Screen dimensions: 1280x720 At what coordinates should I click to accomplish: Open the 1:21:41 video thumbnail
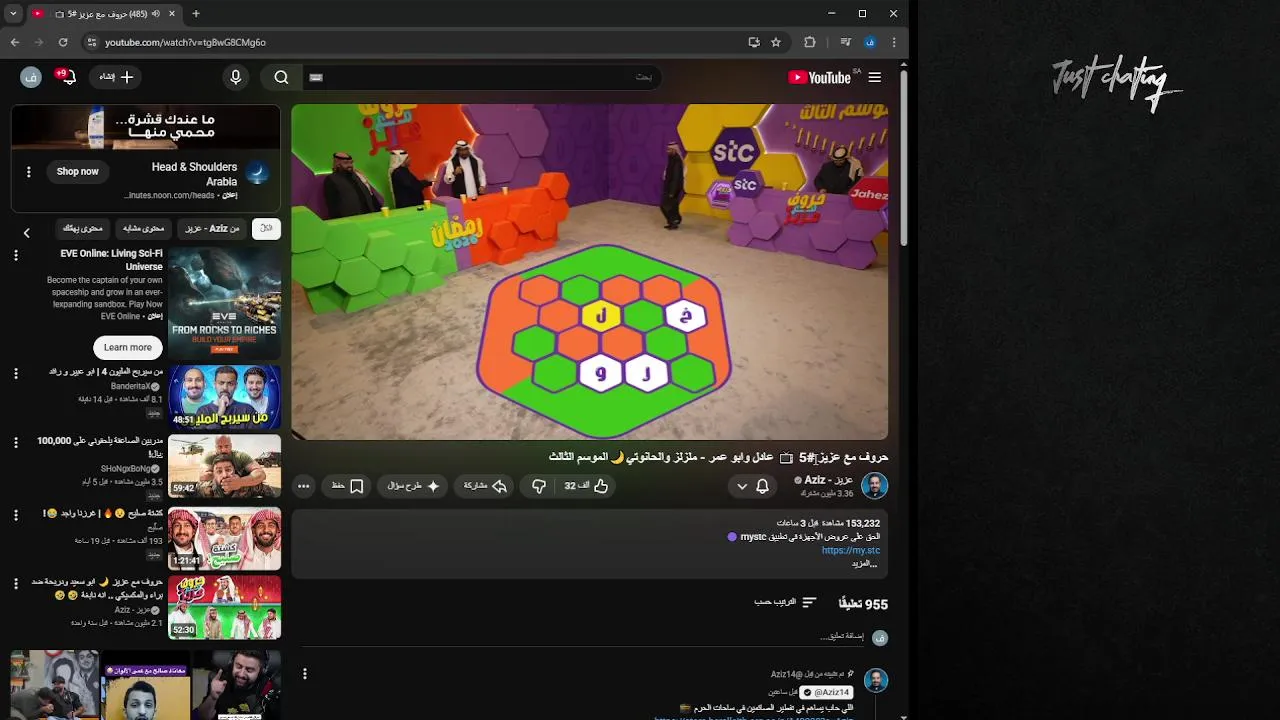coord(224,538)
